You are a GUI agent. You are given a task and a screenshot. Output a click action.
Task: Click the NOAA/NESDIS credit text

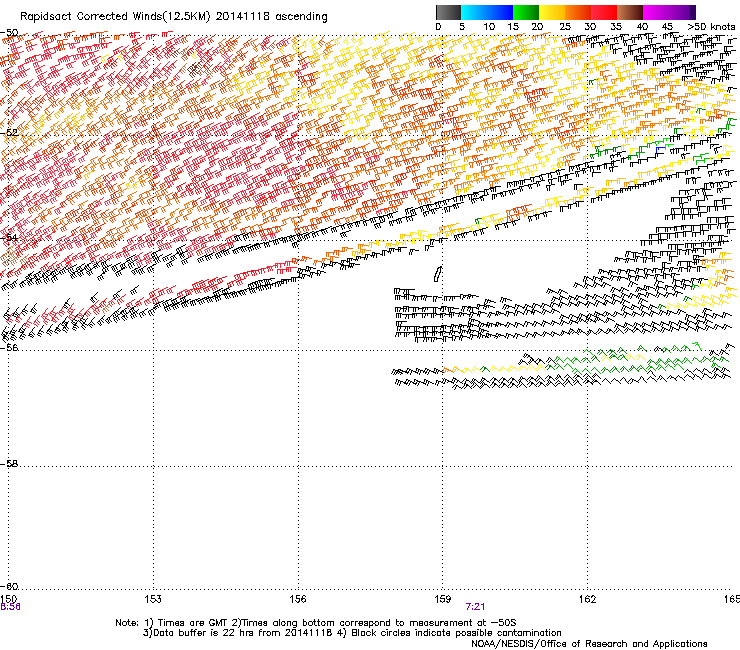pos(589,644)
